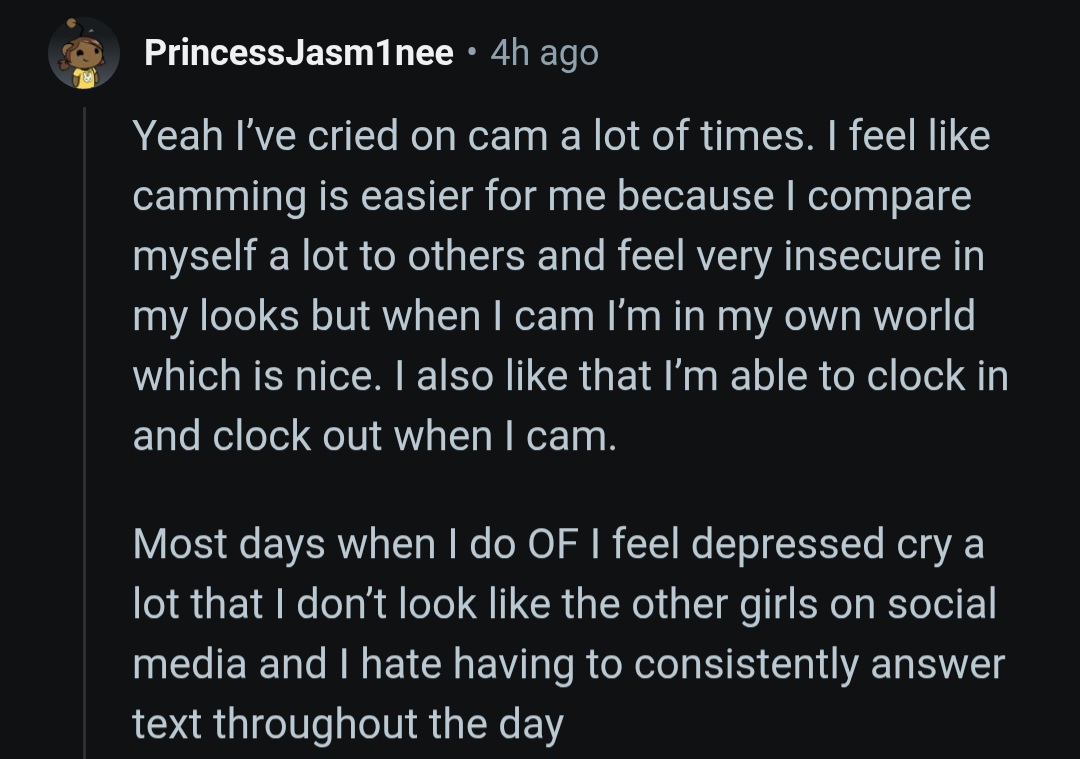The height and width of the screenshot is (759, 1080).
Task: Click the line "lot that I don't look like"
Action: pos(564,604)
